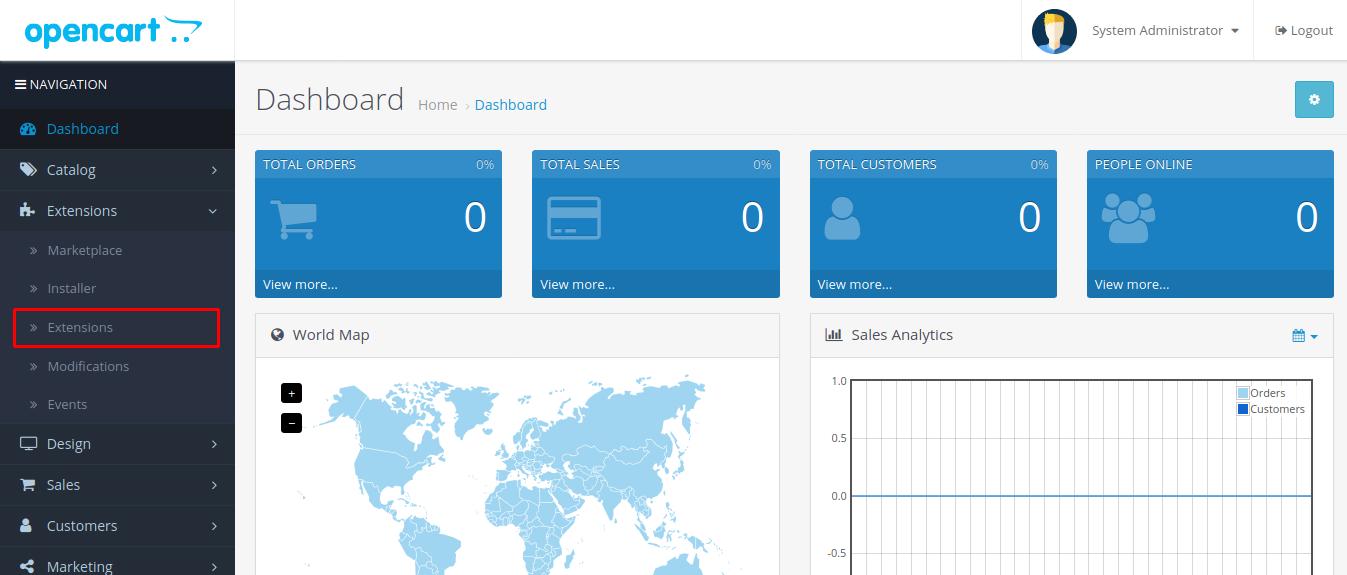Open the dashboard settings gear button
Viewport: 1347px width, 575px height.
[1314, 100]
